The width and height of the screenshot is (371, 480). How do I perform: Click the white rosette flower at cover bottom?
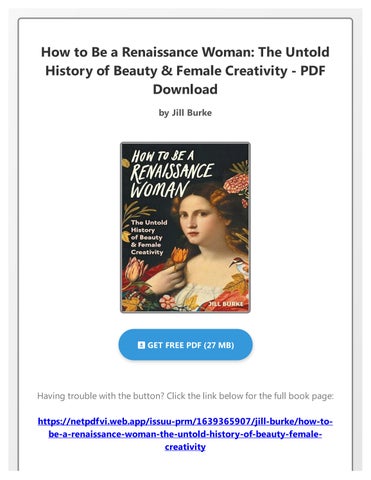(x=167, y=302)
